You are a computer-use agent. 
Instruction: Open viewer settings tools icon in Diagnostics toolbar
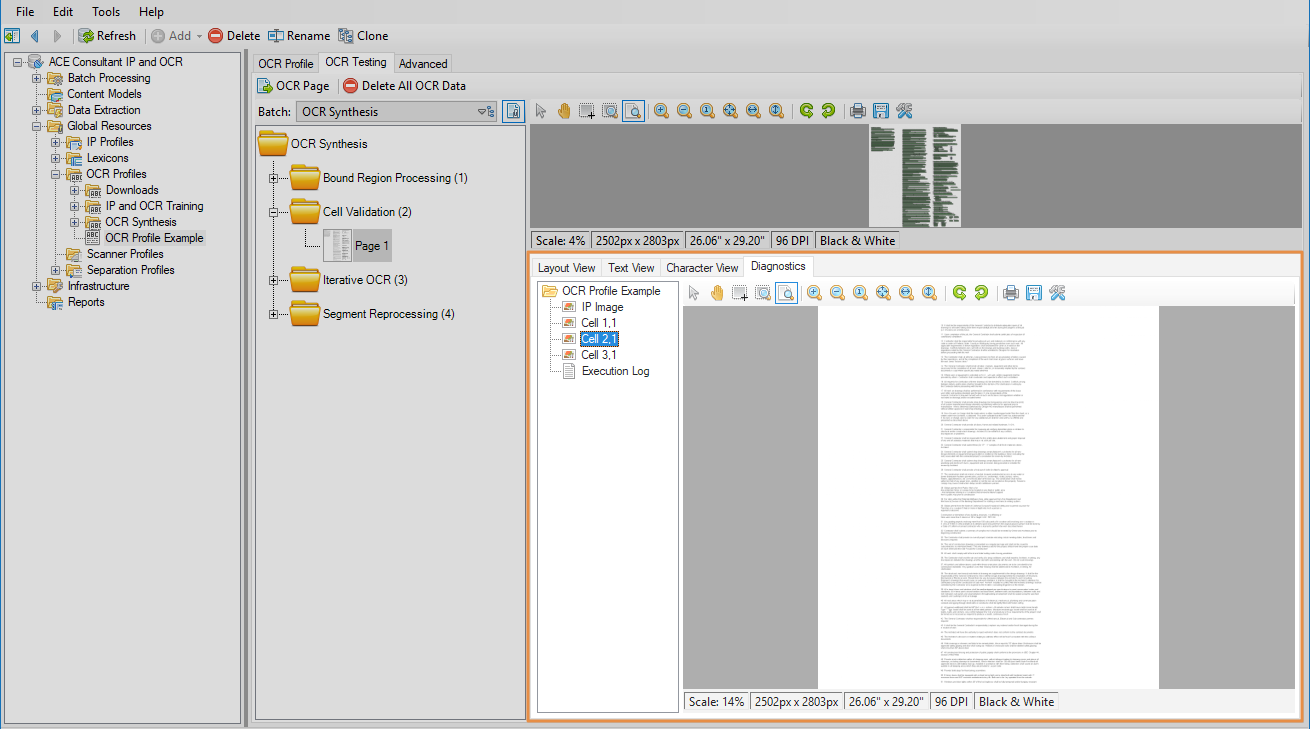(x=1057, y=293)
